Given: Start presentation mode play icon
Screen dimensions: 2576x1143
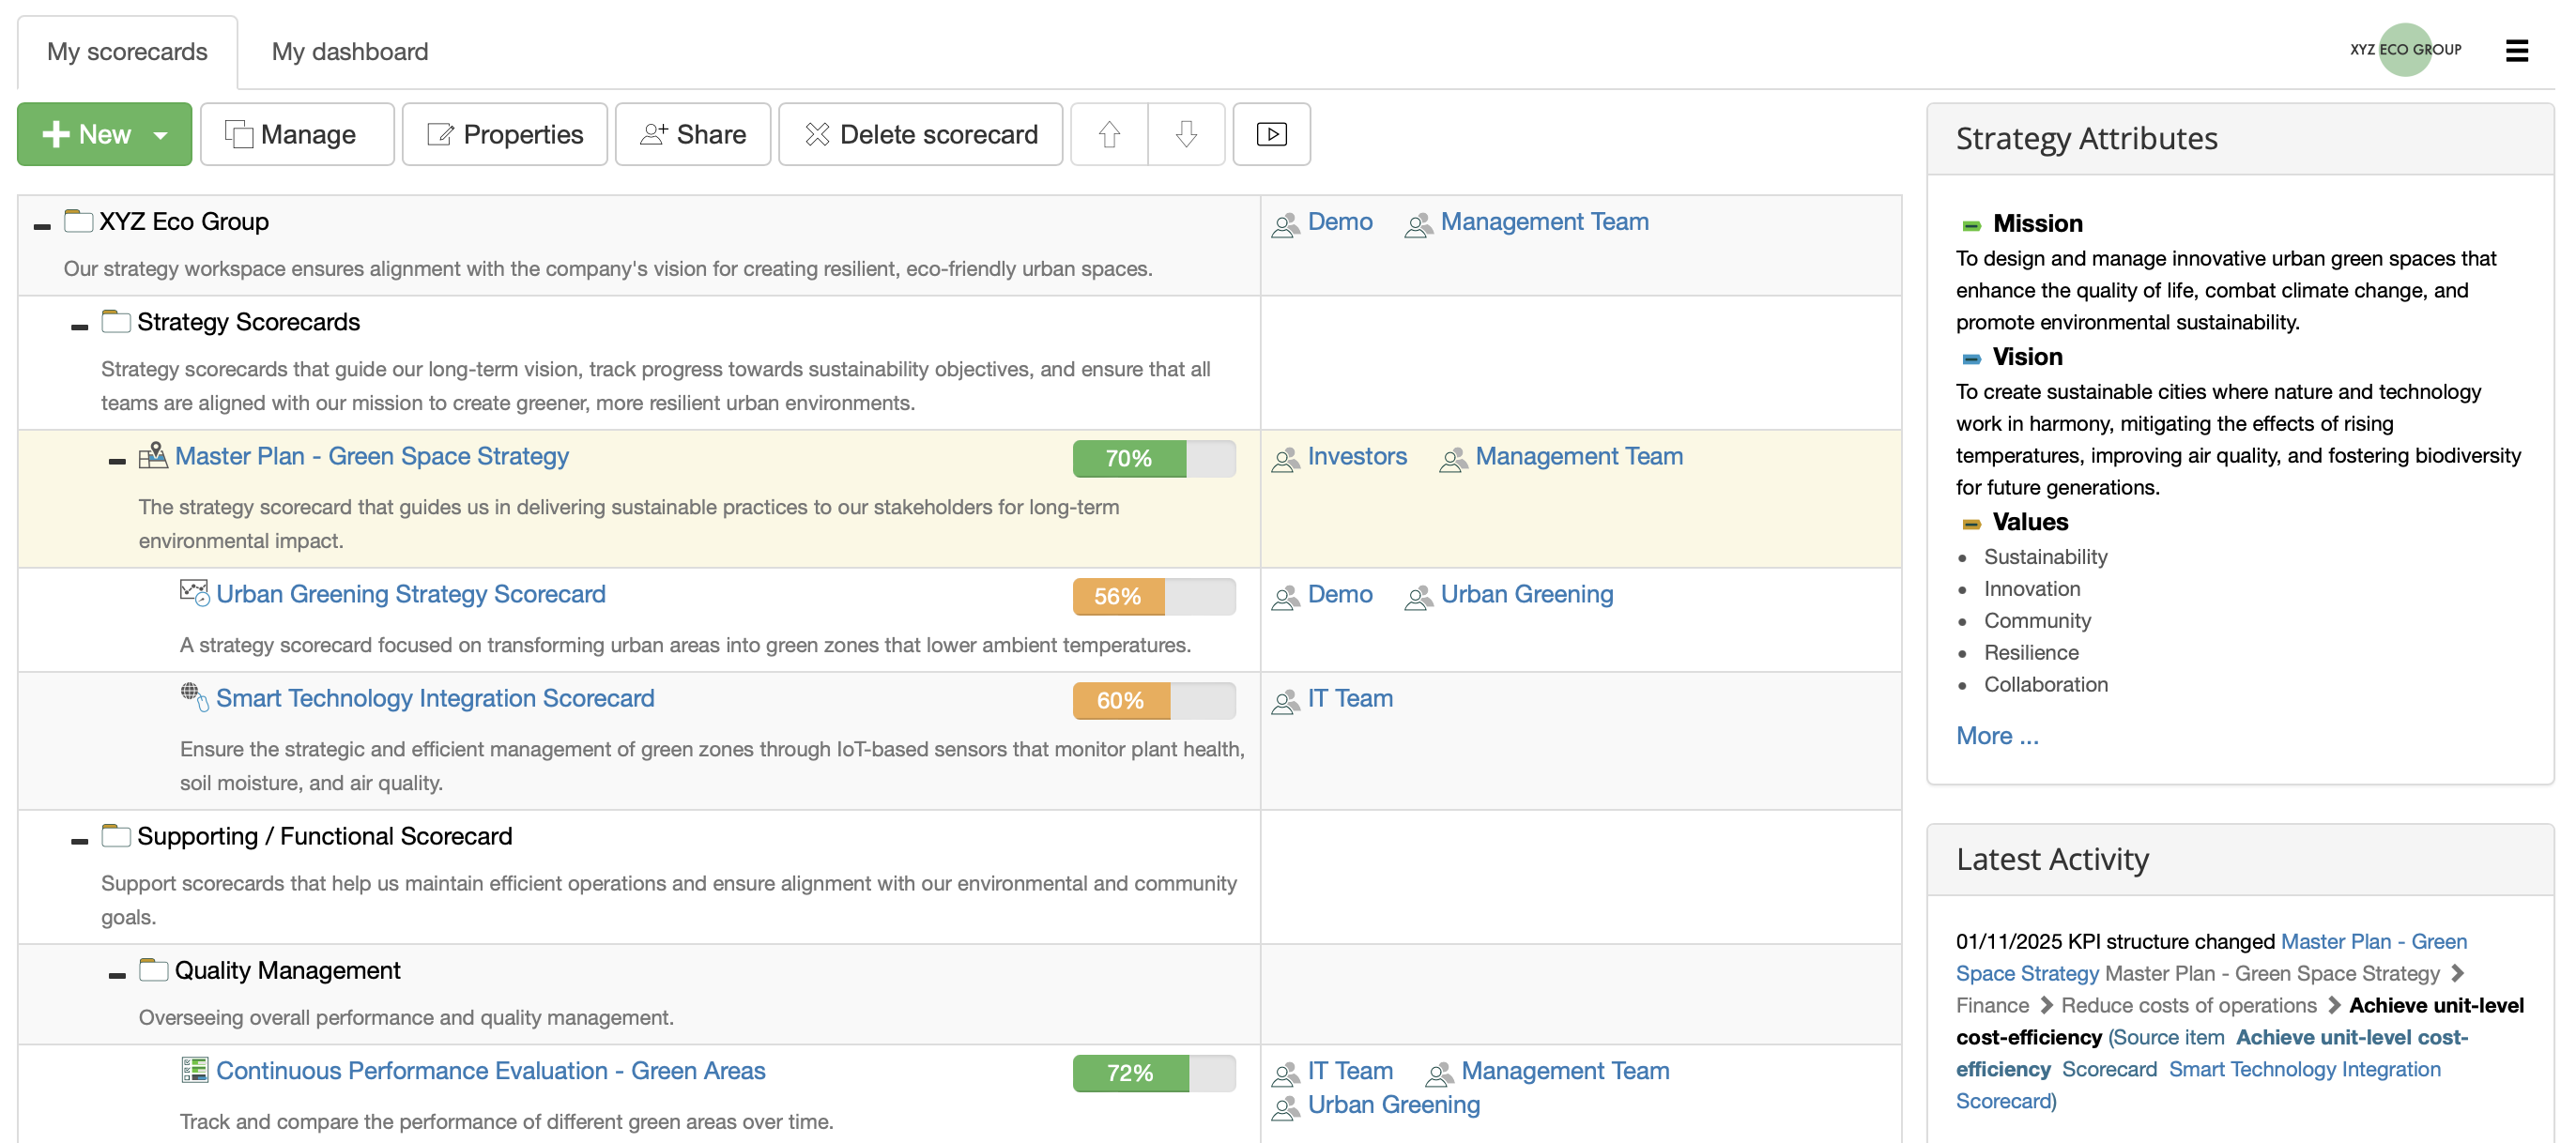Looking at the screenshot, I should pos(1271,134).
